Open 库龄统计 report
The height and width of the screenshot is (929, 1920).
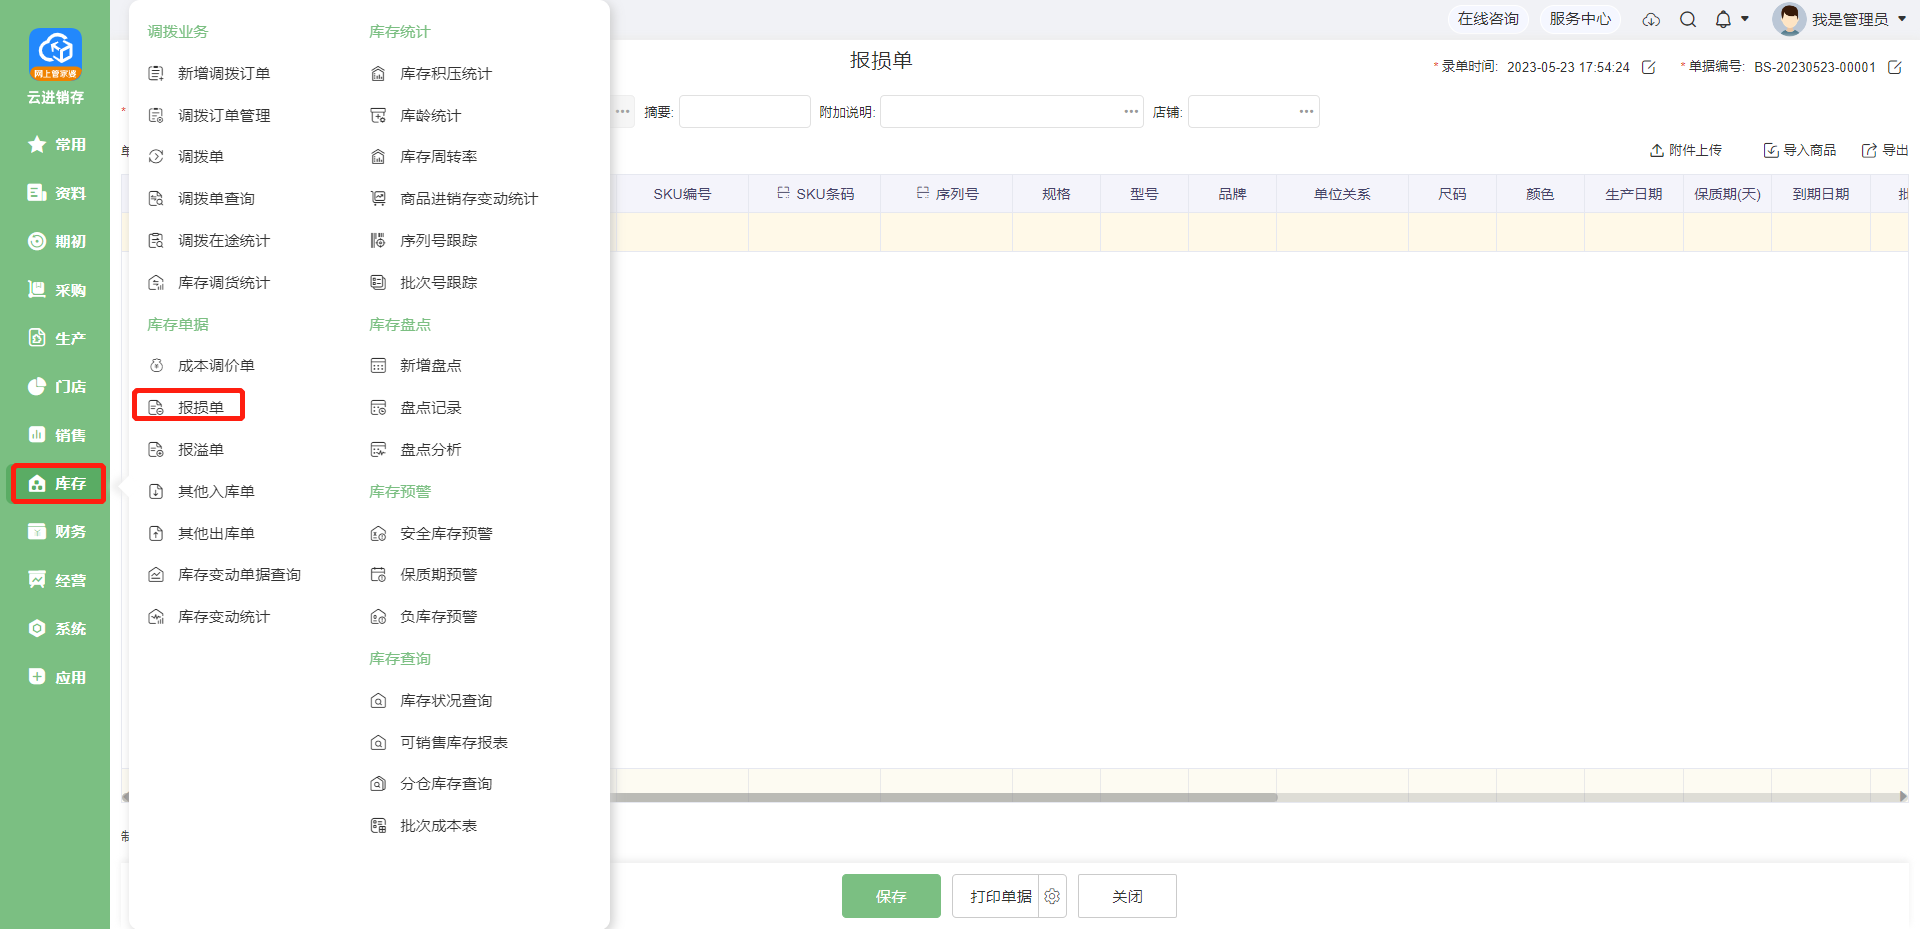416,115
